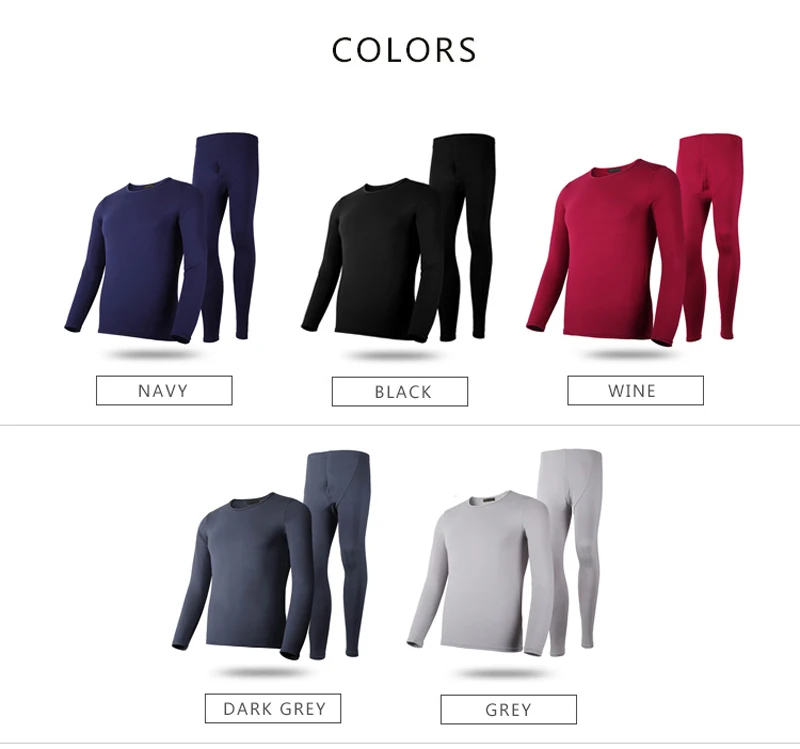This screenshot has height=749, width=800.
Task: Select the WINE color label
Action: click(636, 391)
